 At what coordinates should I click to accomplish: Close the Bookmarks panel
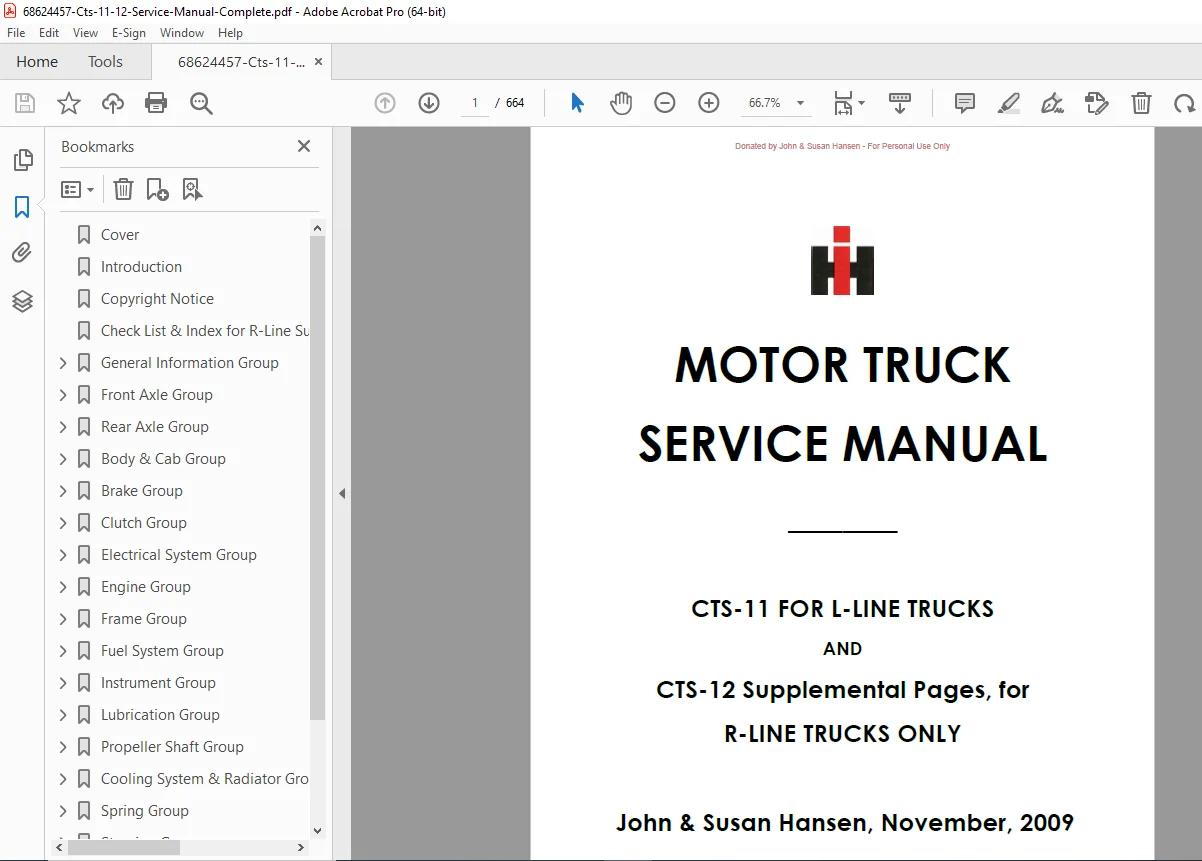(304, 146)
